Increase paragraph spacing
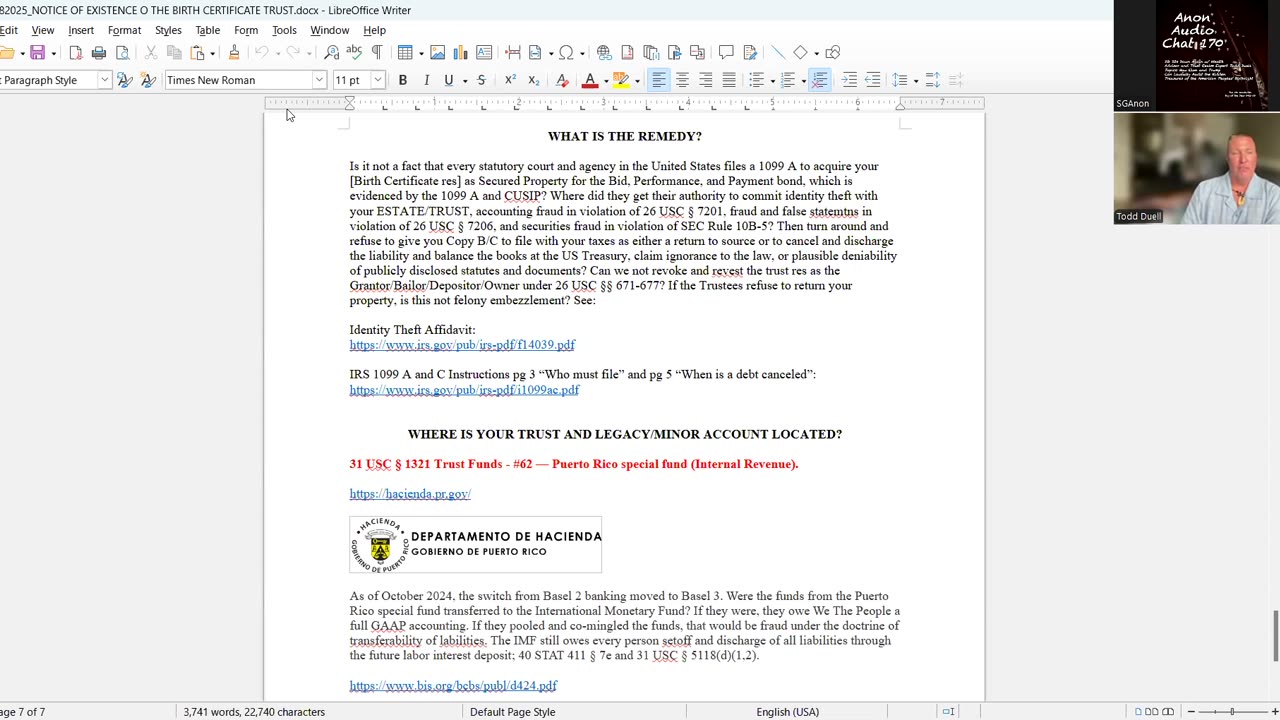The height and width of the screenshot is (720, 1280). coord(933,80)
